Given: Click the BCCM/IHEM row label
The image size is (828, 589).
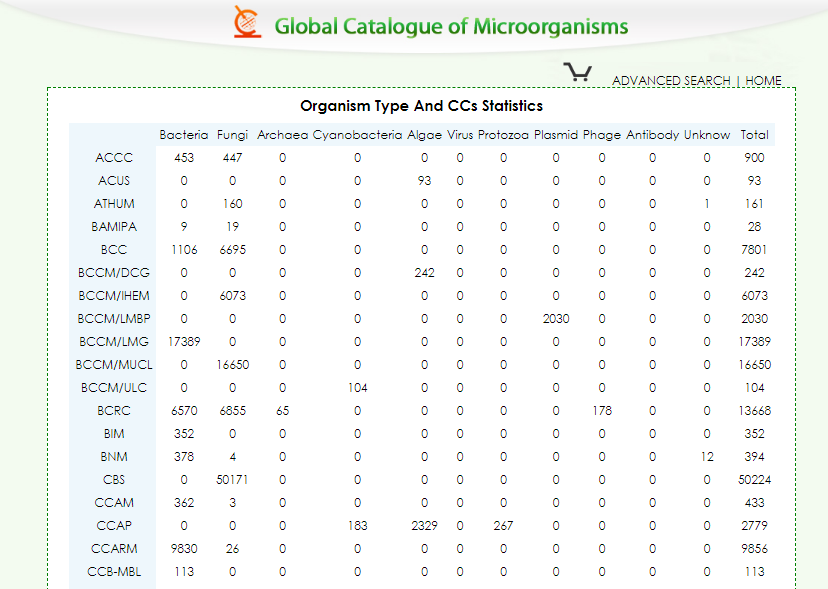Looking at the screenshot, I should 114,296.
